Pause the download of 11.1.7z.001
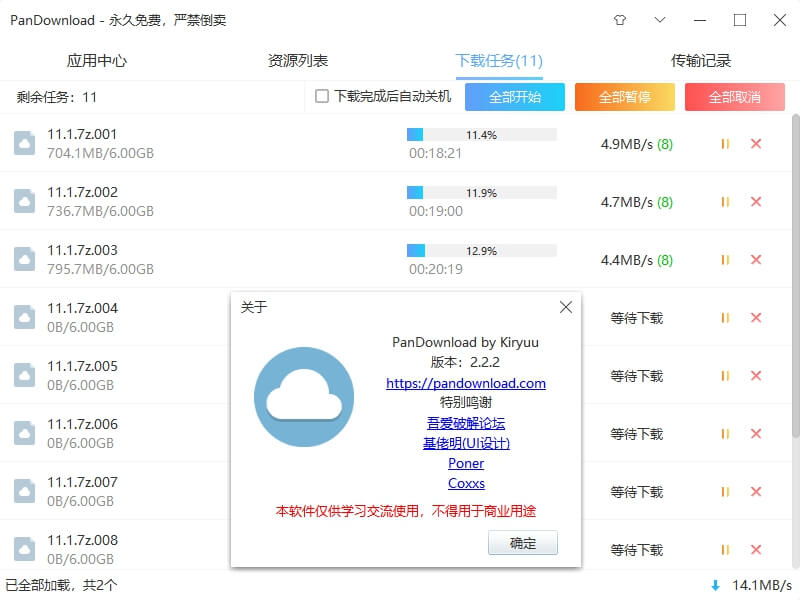The height and width of the screenshot is (600, 800). click(x=726, y=144)
